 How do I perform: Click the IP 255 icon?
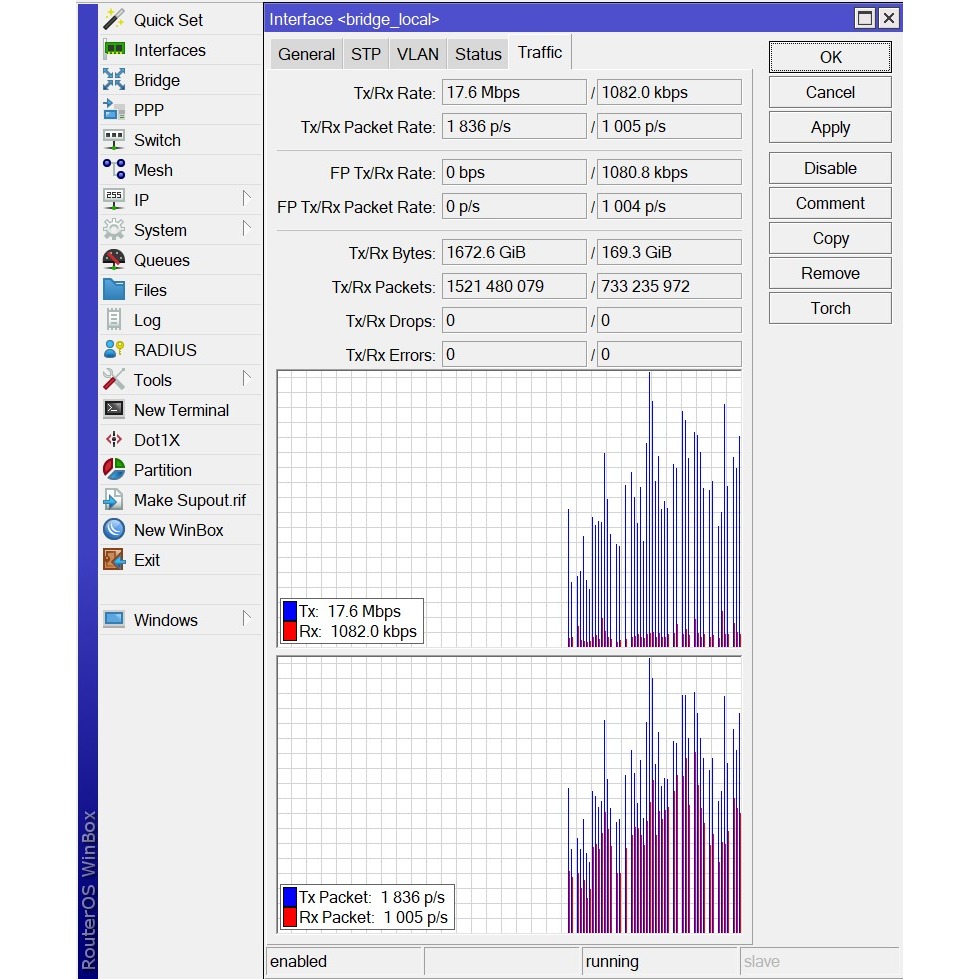(x=114, y=199)
